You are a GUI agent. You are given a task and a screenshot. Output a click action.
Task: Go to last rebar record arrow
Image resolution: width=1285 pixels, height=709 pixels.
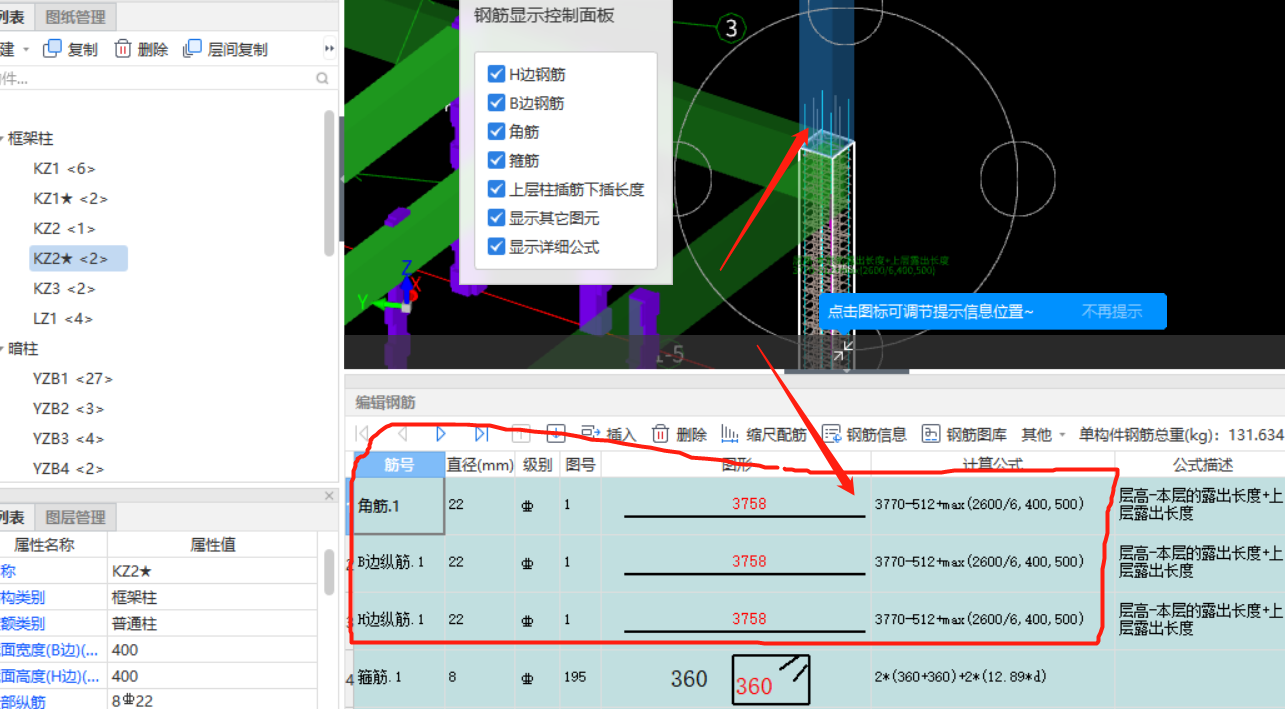(x=481, y=434)
